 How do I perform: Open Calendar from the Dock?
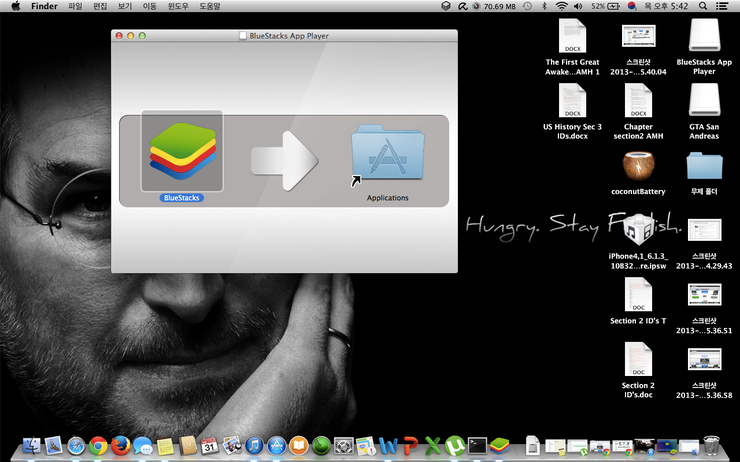[x=210, y=445]
